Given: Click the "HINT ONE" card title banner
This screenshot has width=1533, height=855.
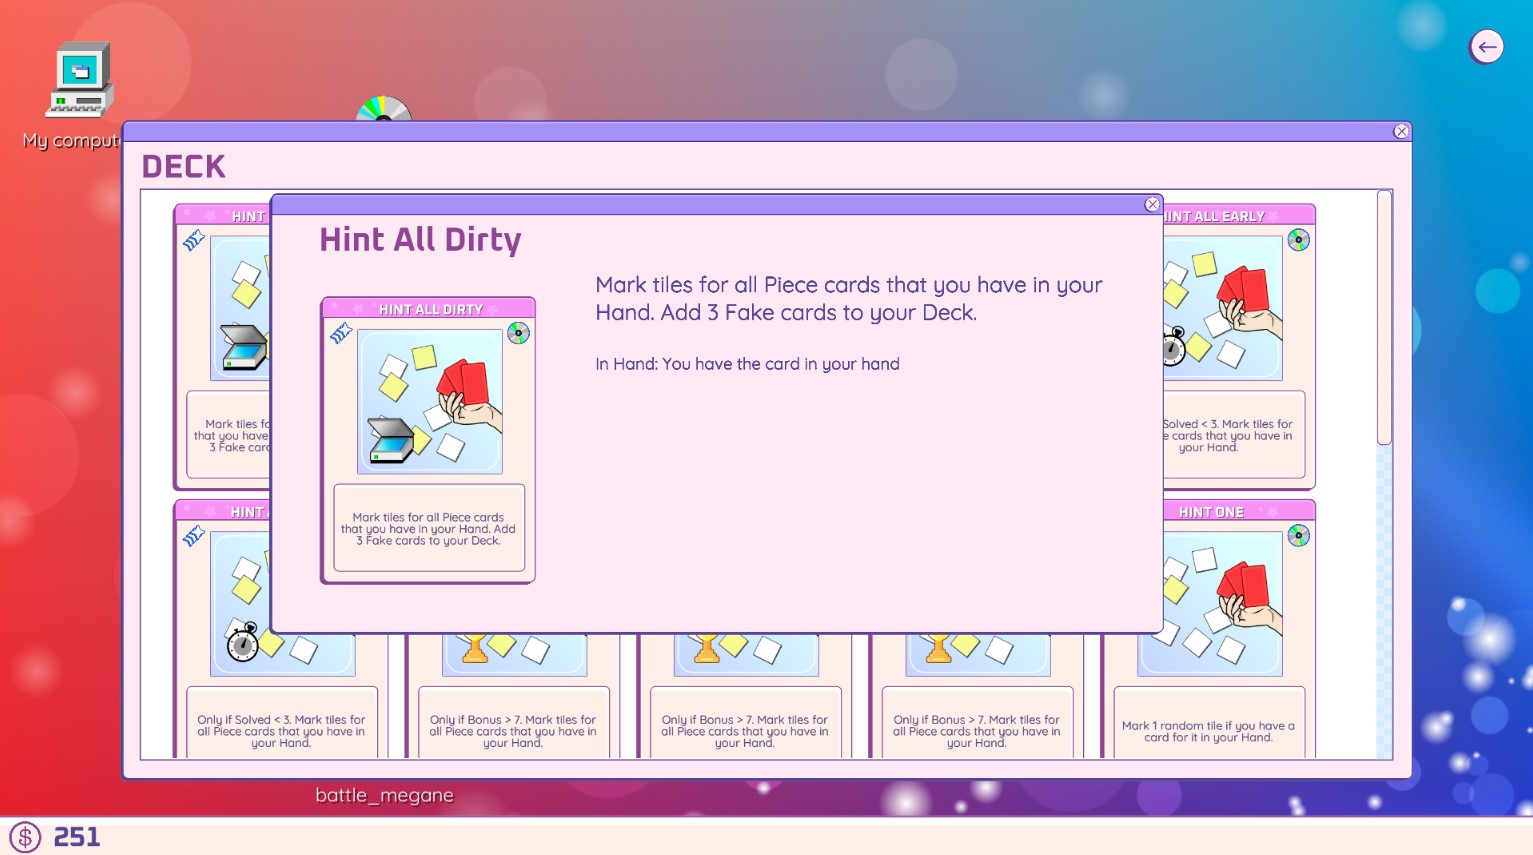Looking at the screenshot, I should 1211,512.
